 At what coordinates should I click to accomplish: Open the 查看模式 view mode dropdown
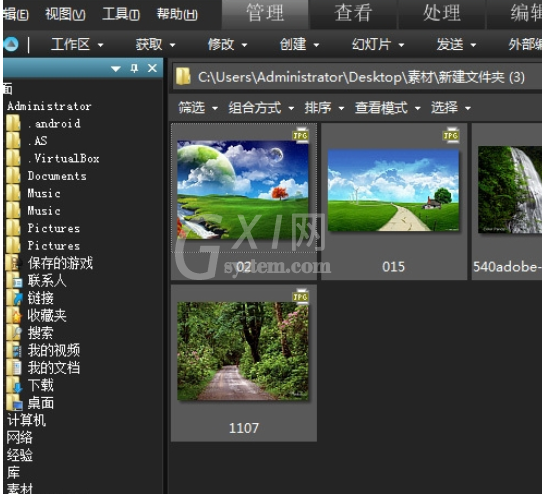click(x=387, y=108)
